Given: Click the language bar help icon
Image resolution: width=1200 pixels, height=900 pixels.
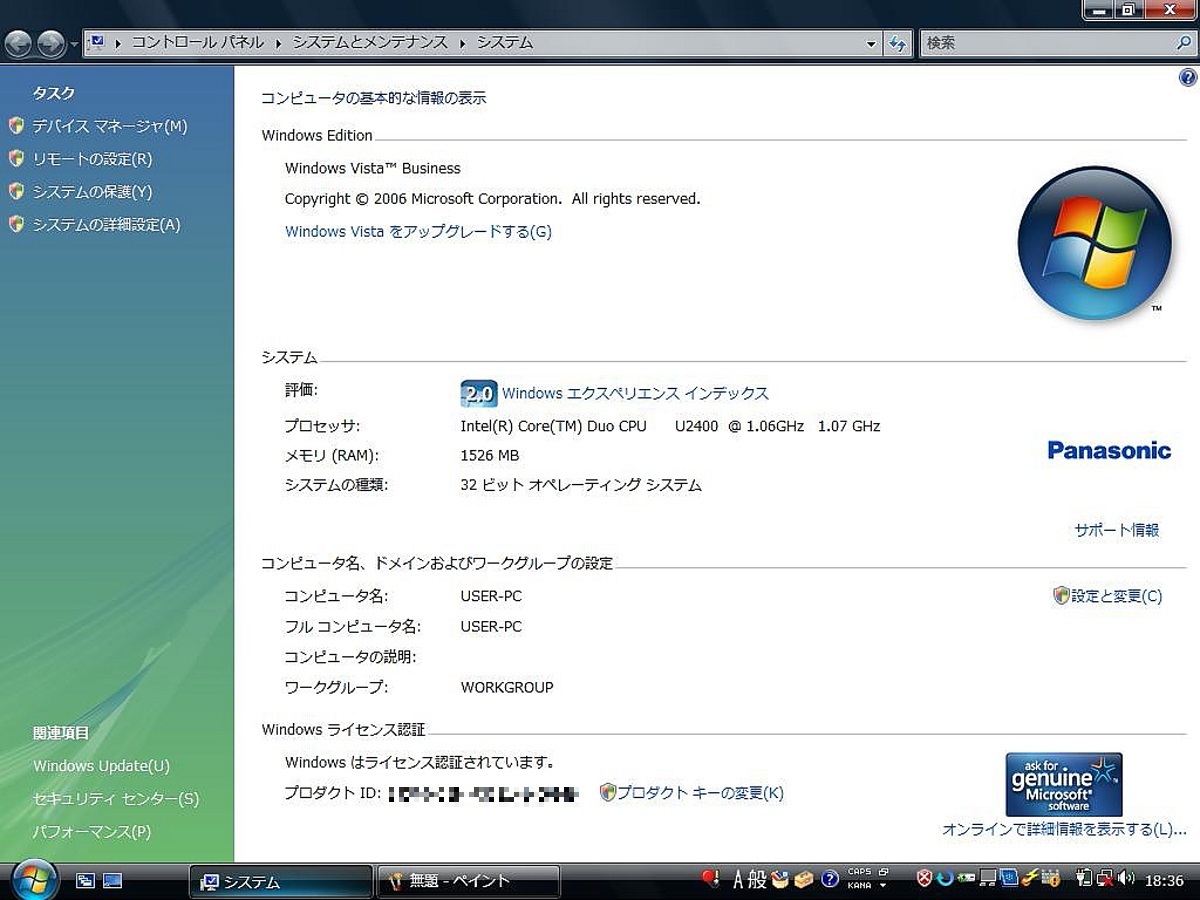Looking at the screenshot, I should (x=830, y=879).
